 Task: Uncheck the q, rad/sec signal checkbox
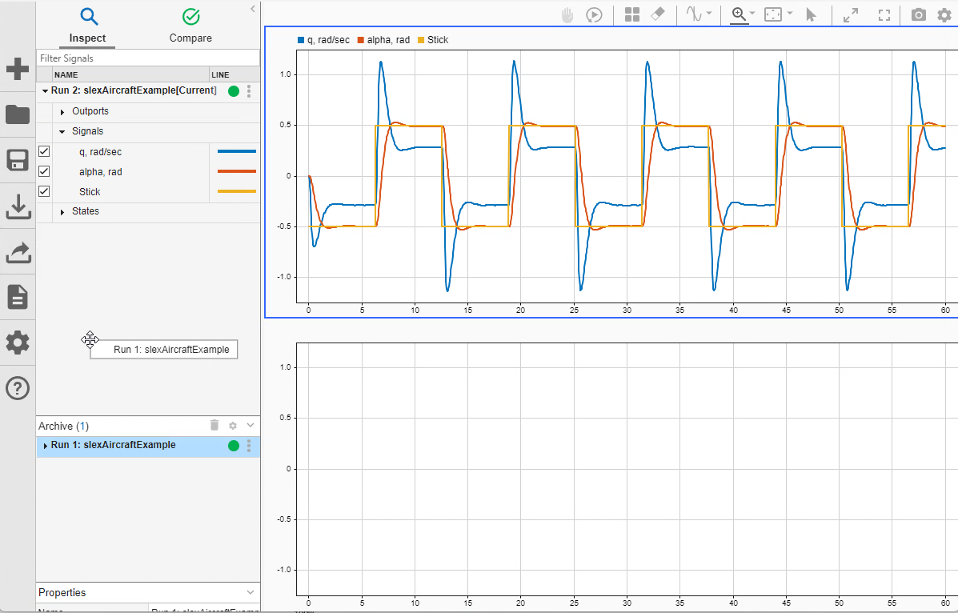44,152
